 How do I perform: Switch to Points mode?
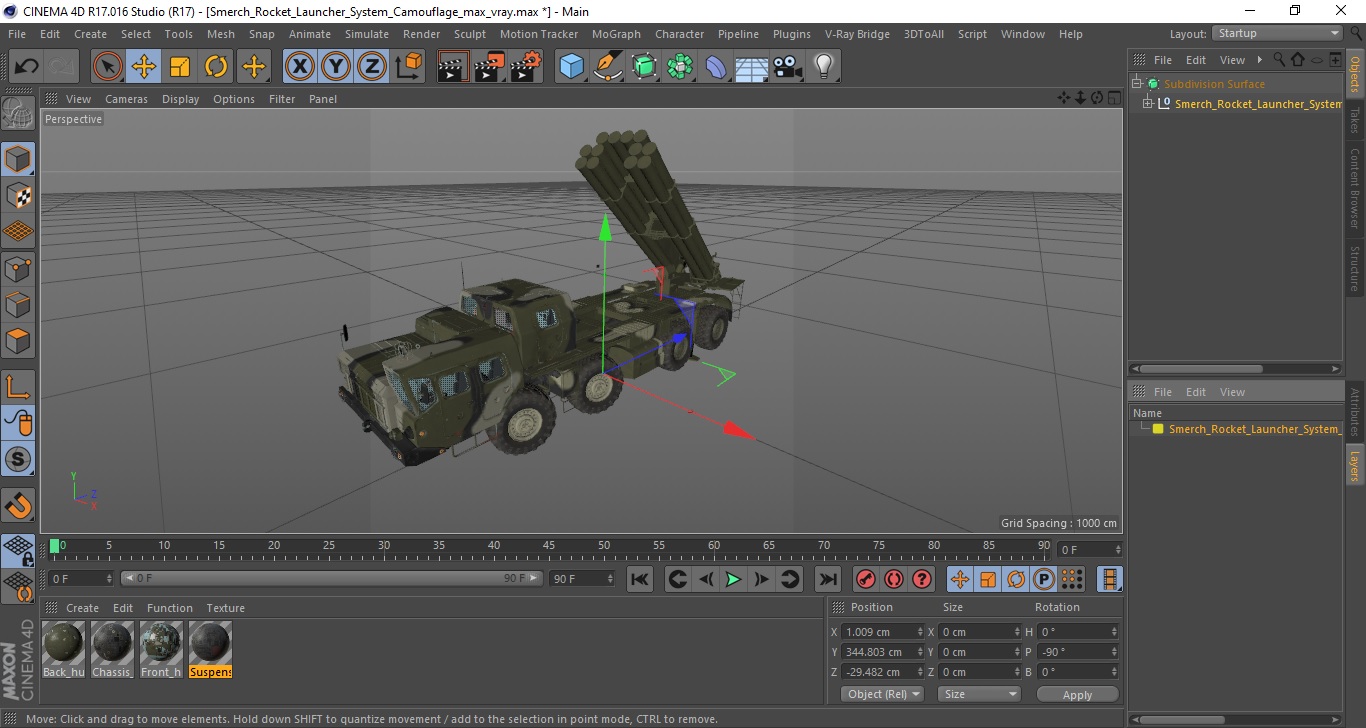point(18,268)
